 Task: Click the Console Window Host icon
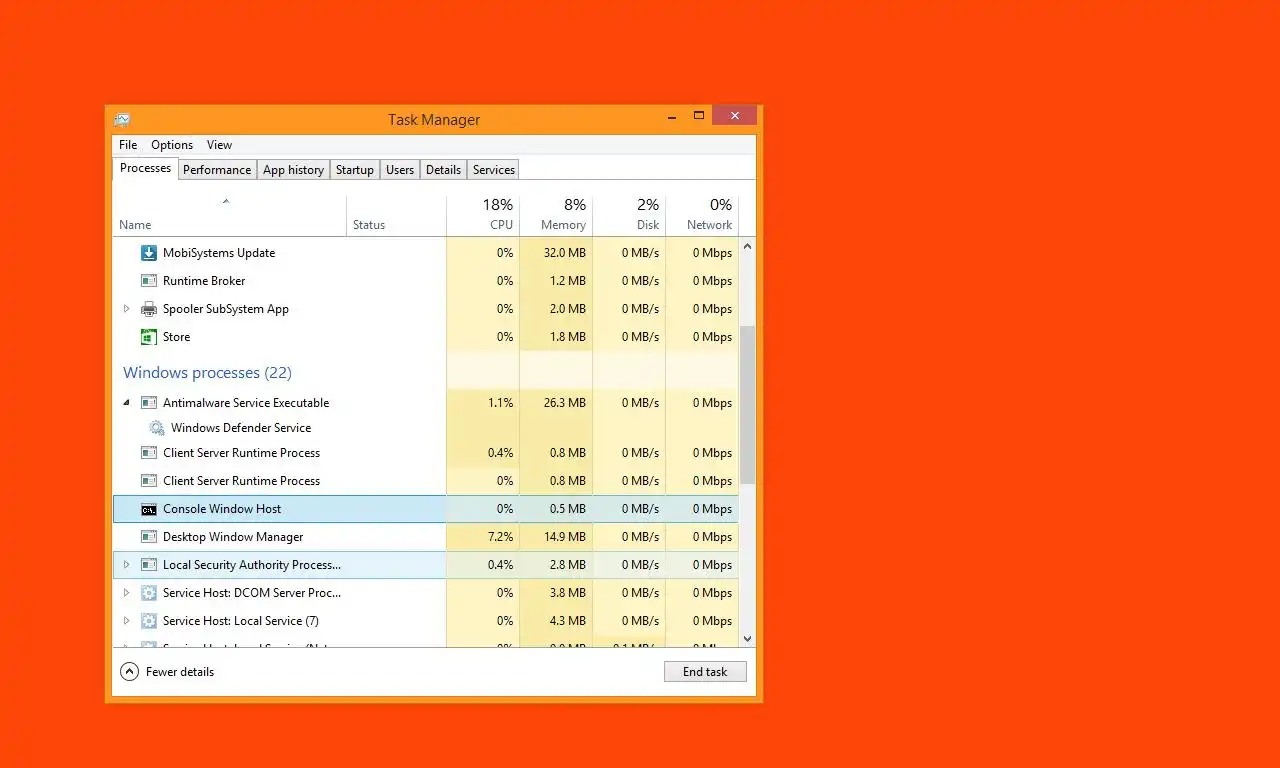[149, 509]
